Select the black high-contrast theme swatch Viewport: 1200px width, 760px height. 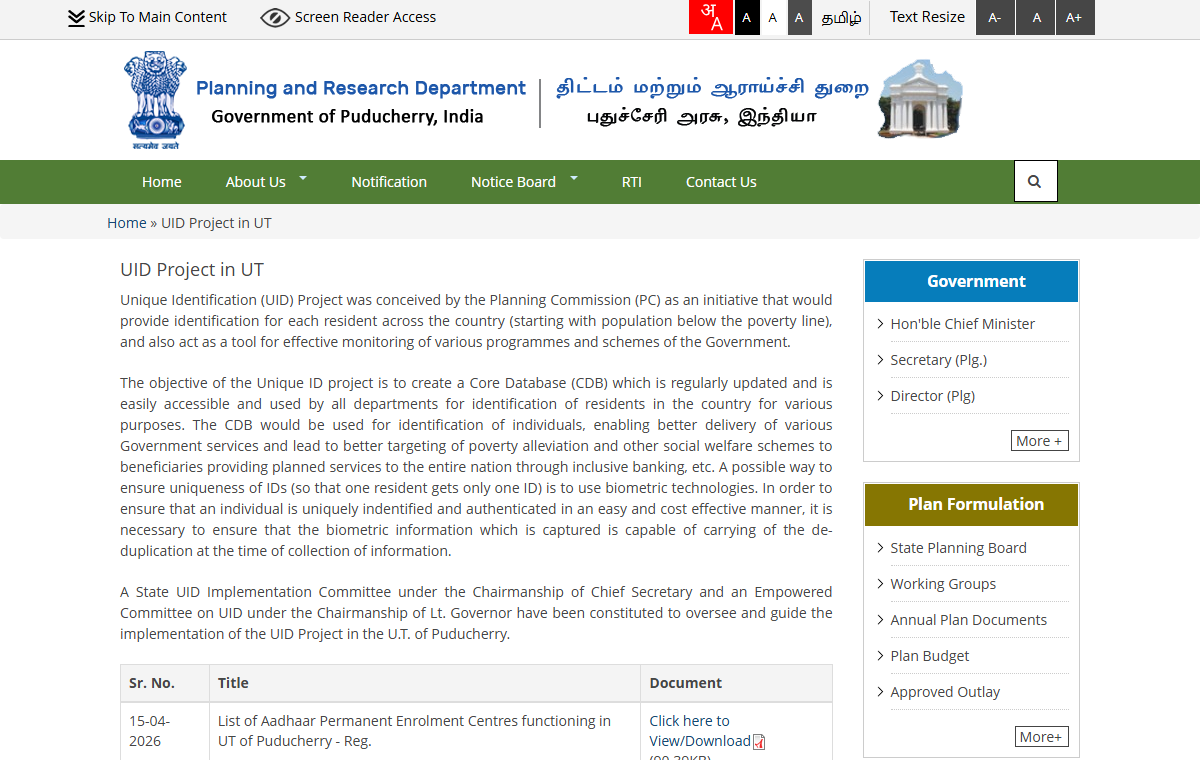[747, 17]
